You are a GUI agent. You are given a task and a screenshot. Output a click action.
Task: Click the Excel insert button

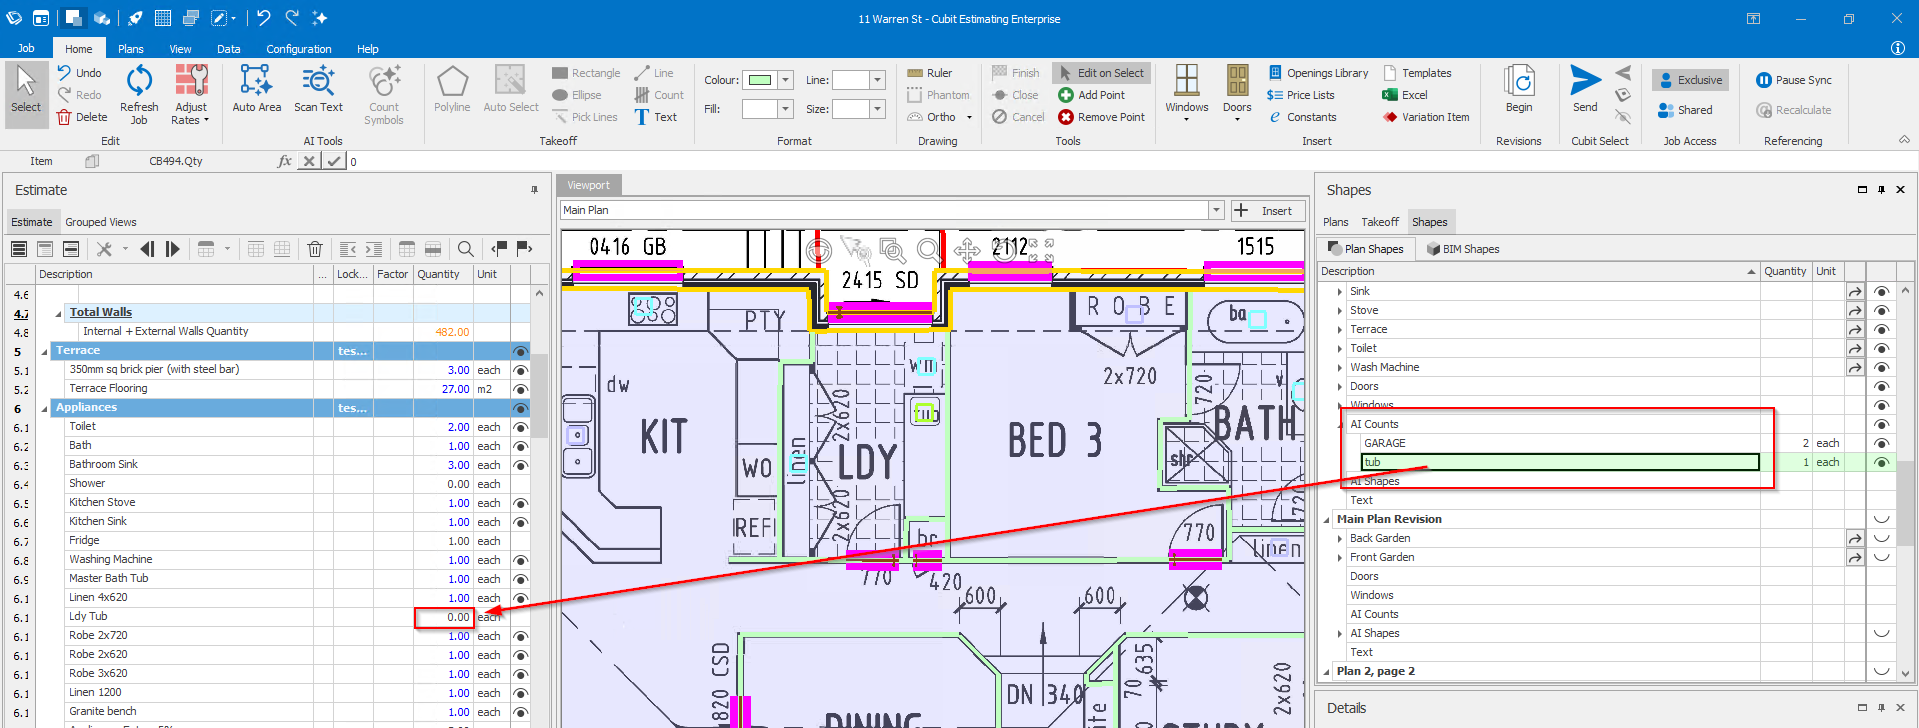click(1405, 95)
